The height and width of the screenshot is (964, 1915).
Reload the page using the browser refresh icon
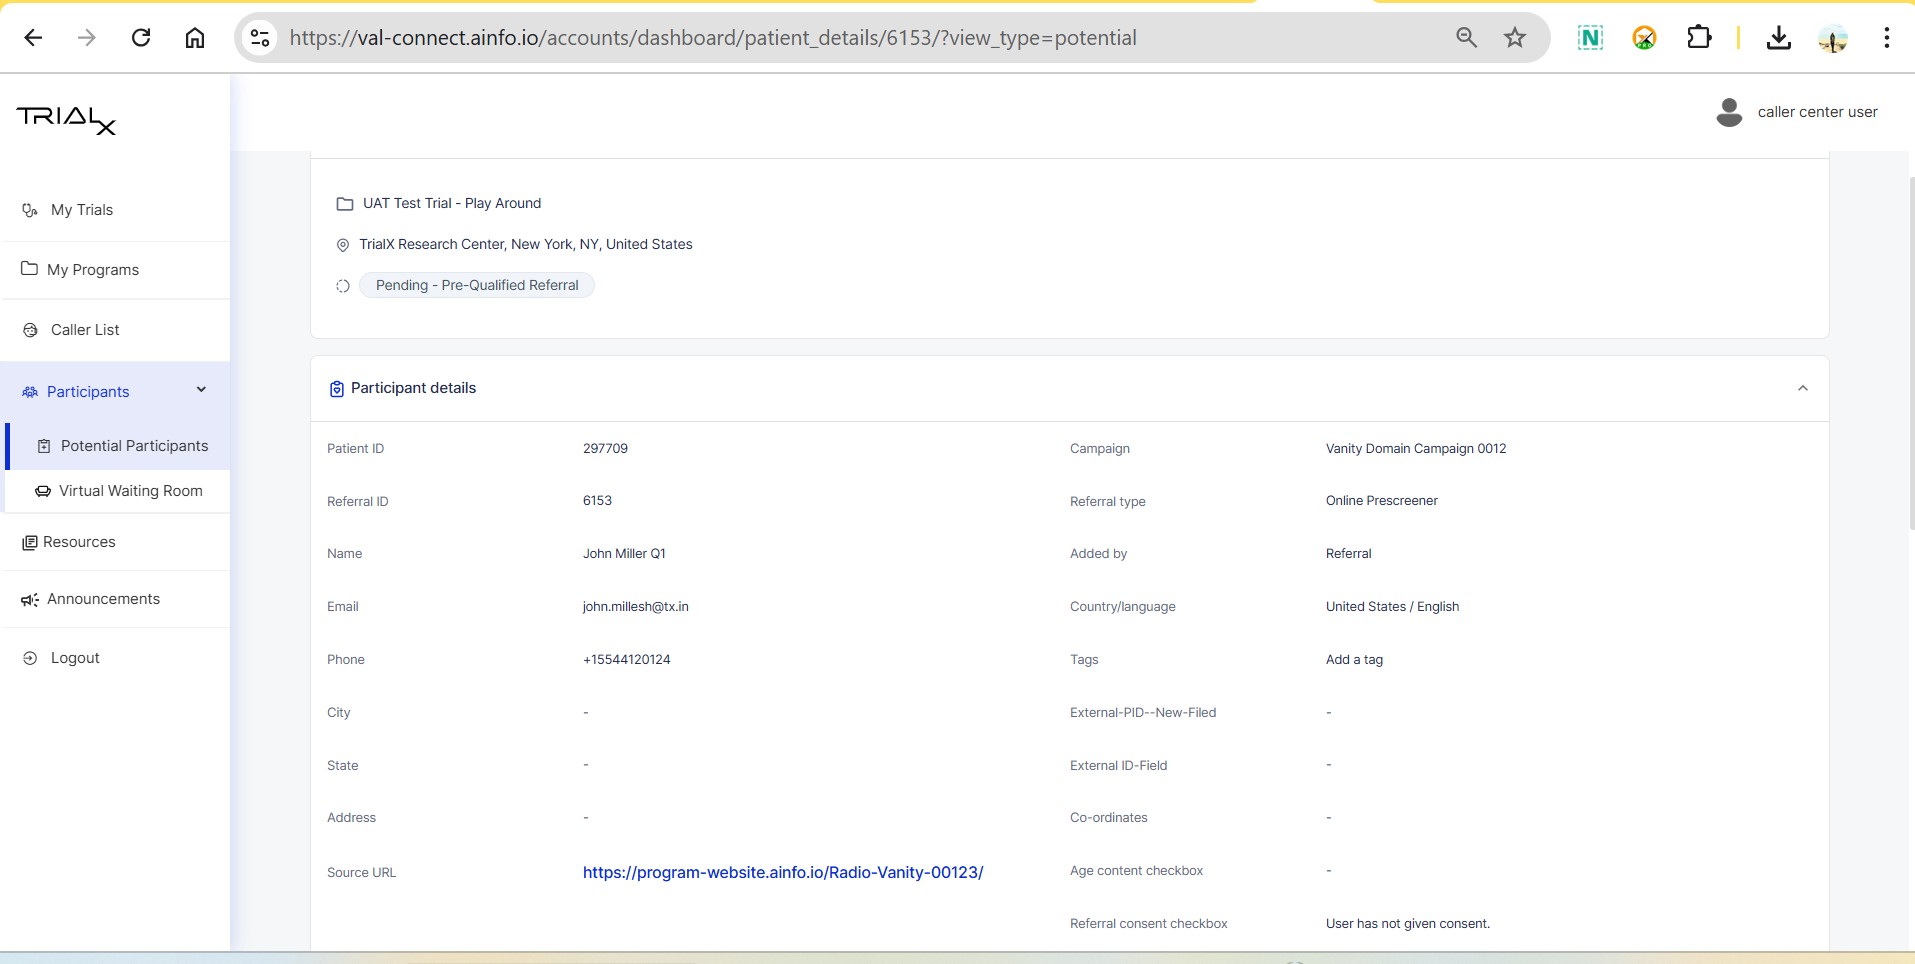click(x=141, y=38)
